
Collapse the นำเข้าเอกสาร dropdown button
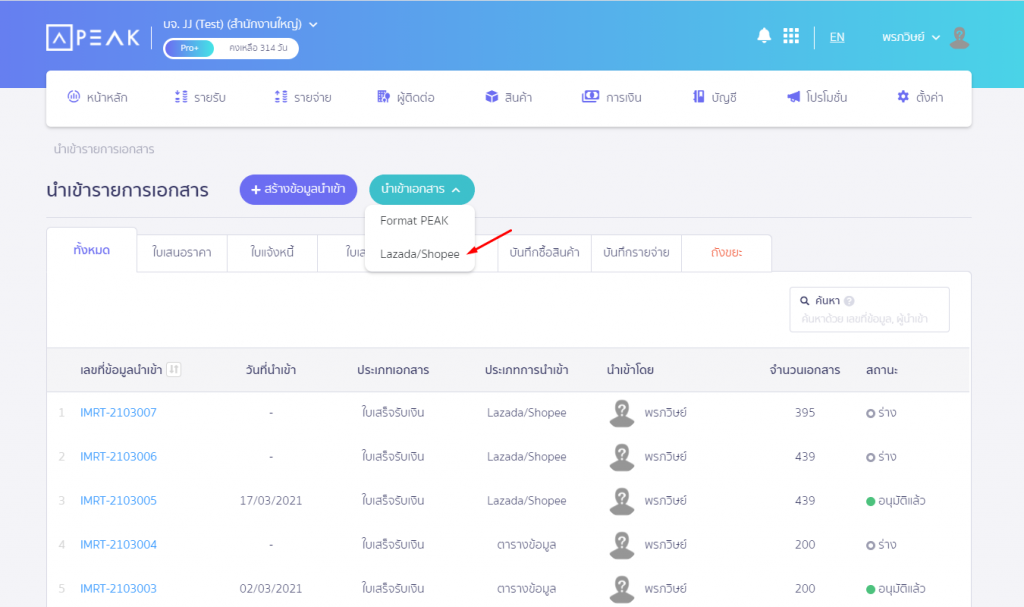[x=421, y=189]
